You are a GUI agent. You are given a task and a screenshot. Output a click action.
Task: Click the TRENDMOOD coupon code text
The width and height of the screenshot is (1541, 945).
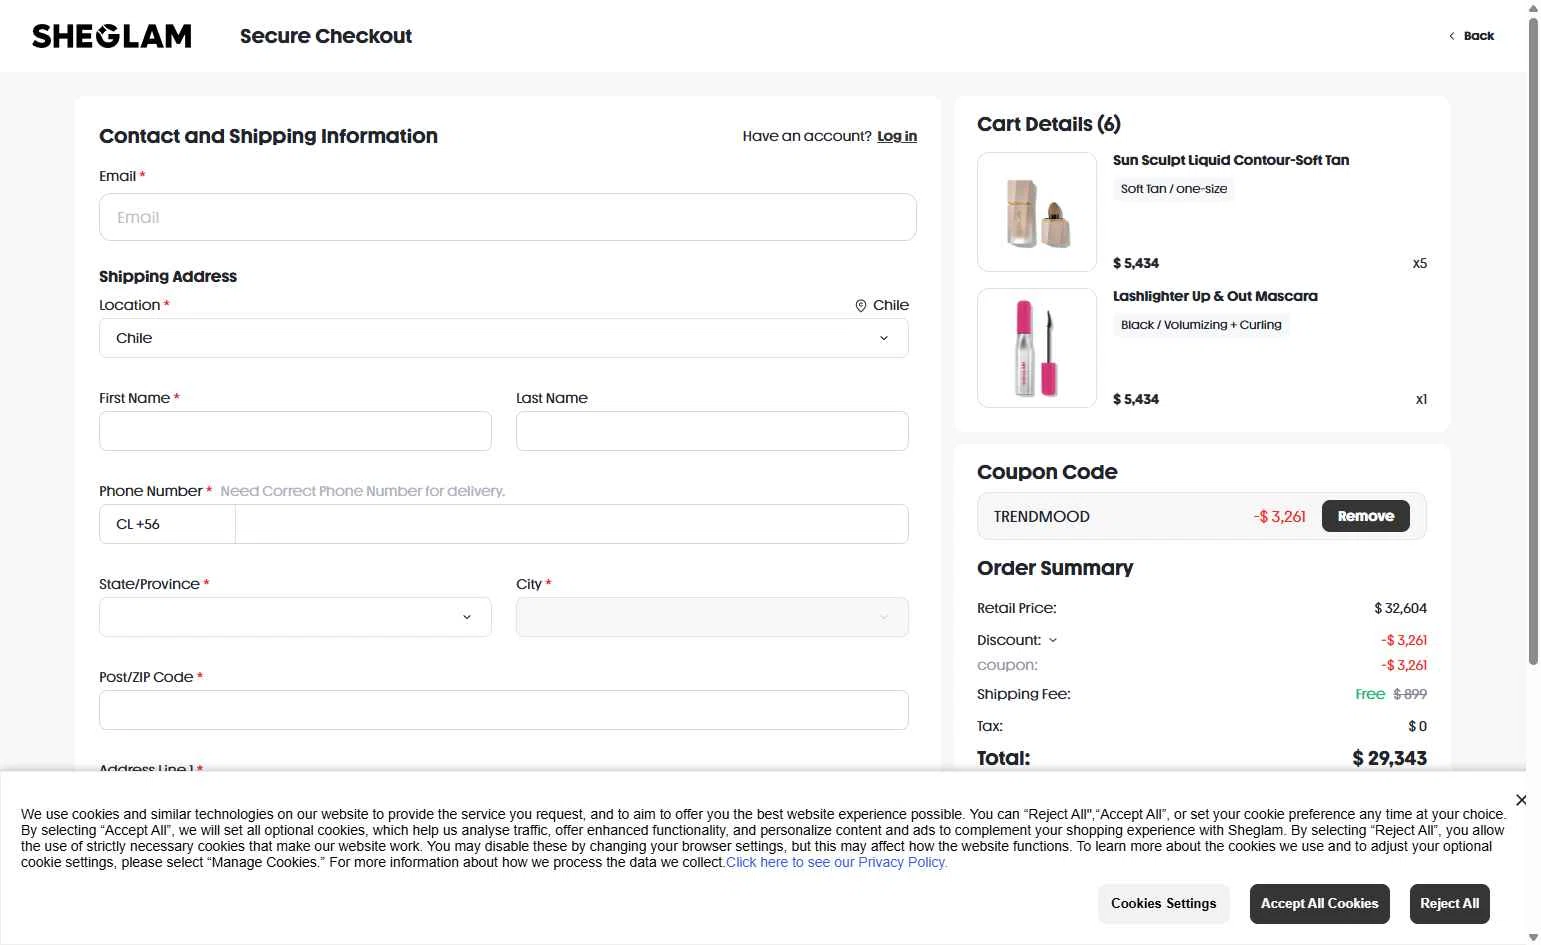pyautogui.click(x=1042, y=517)
